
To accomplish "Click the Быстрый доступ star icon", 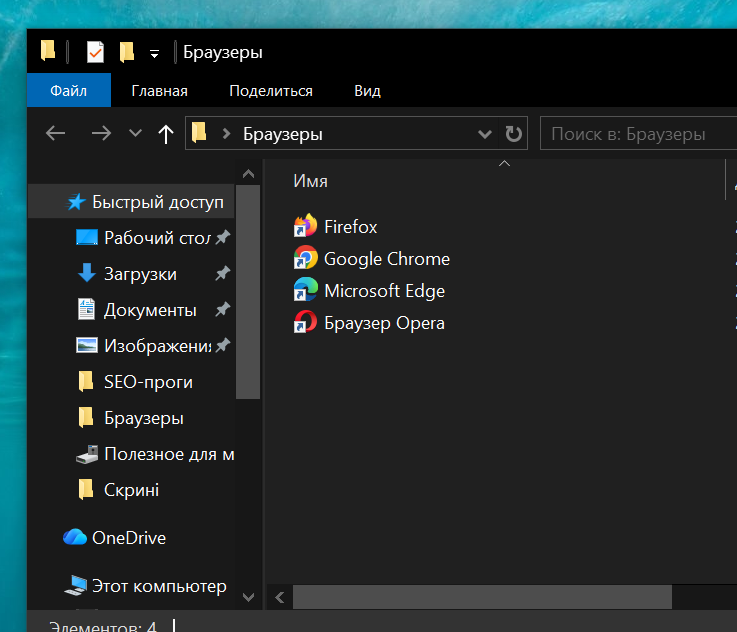I will click(x=76, y=202).
